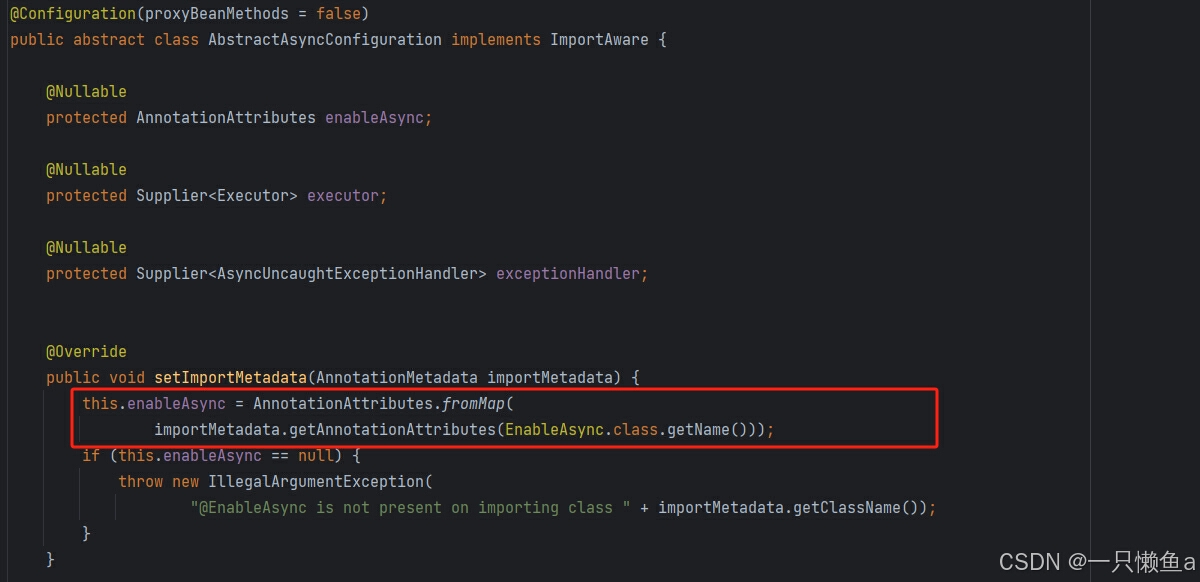The width and height of the screenshot is (1200, 582).
Task: Click the AnnotationAttributes type in field declaration
Action: 226,118
